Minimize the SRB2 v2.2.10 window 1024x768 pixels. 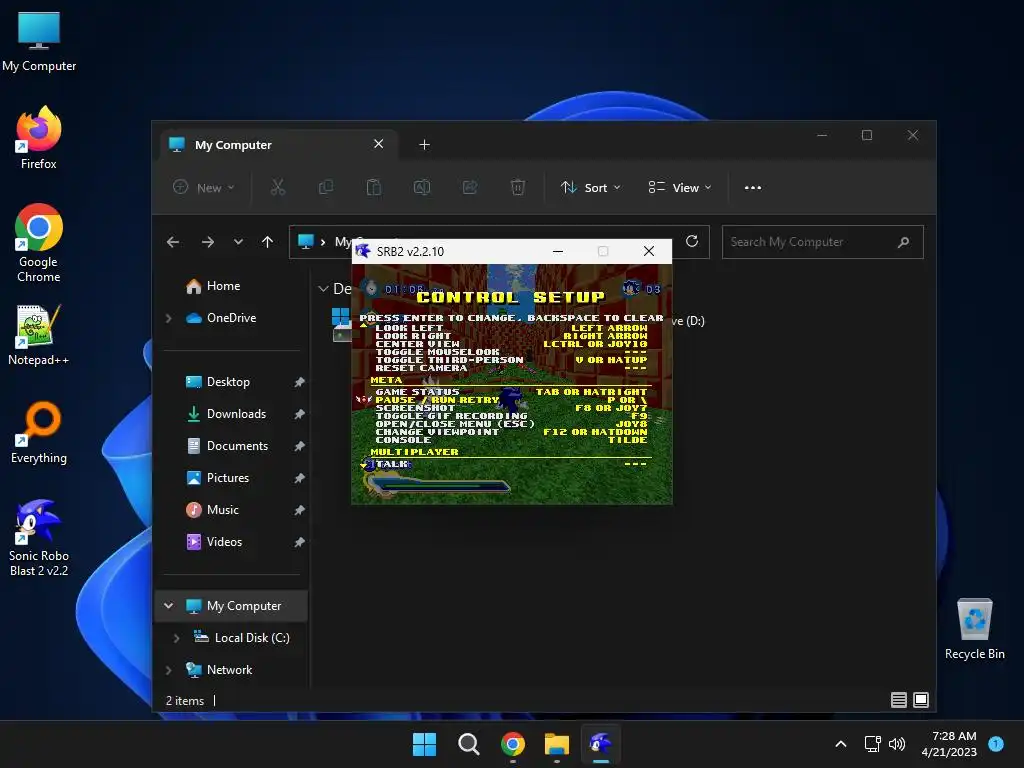tap(558, 251)
